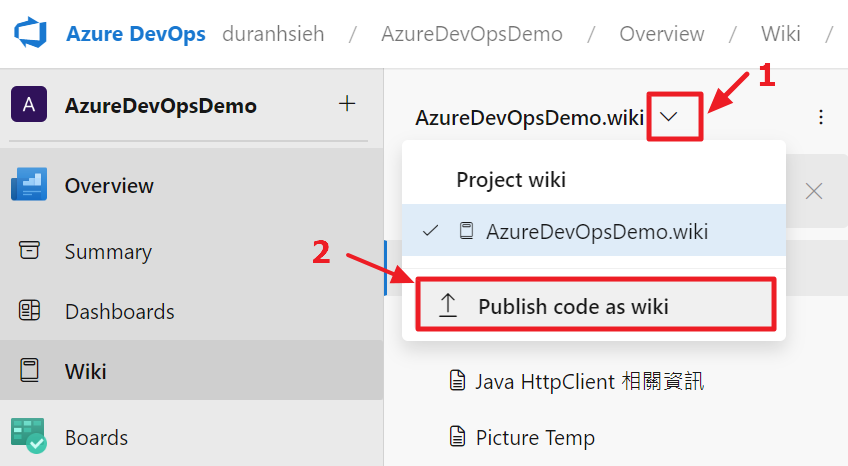Click the Dashboards icon in sidebar
The image size is (848, 466).
29,310
